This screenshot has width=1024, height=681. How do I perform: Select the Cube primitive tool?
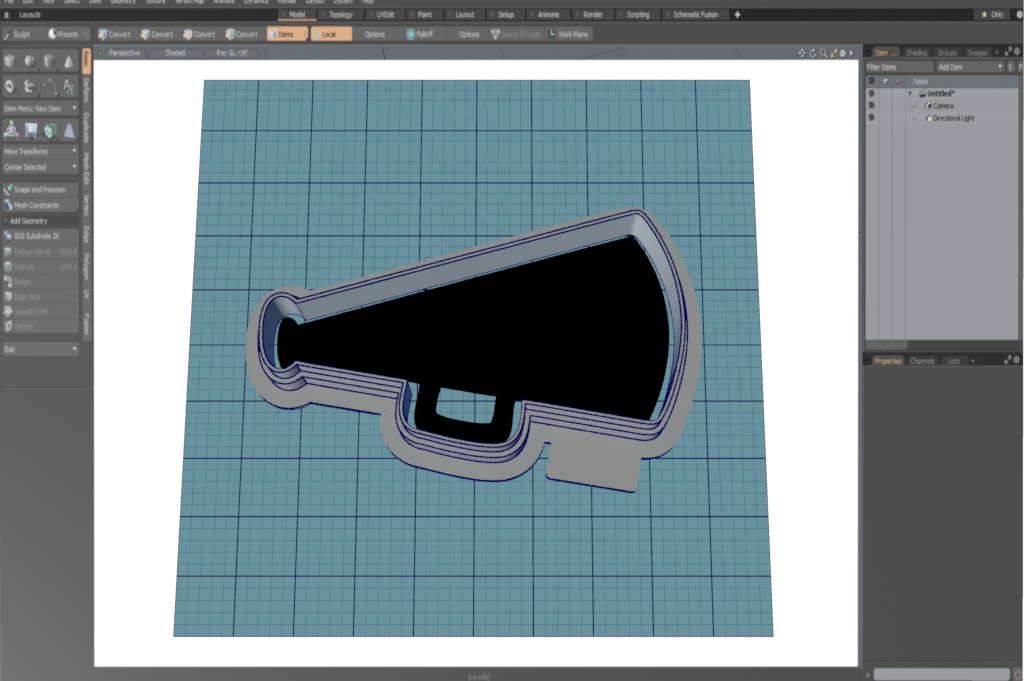tap(10, 62)
